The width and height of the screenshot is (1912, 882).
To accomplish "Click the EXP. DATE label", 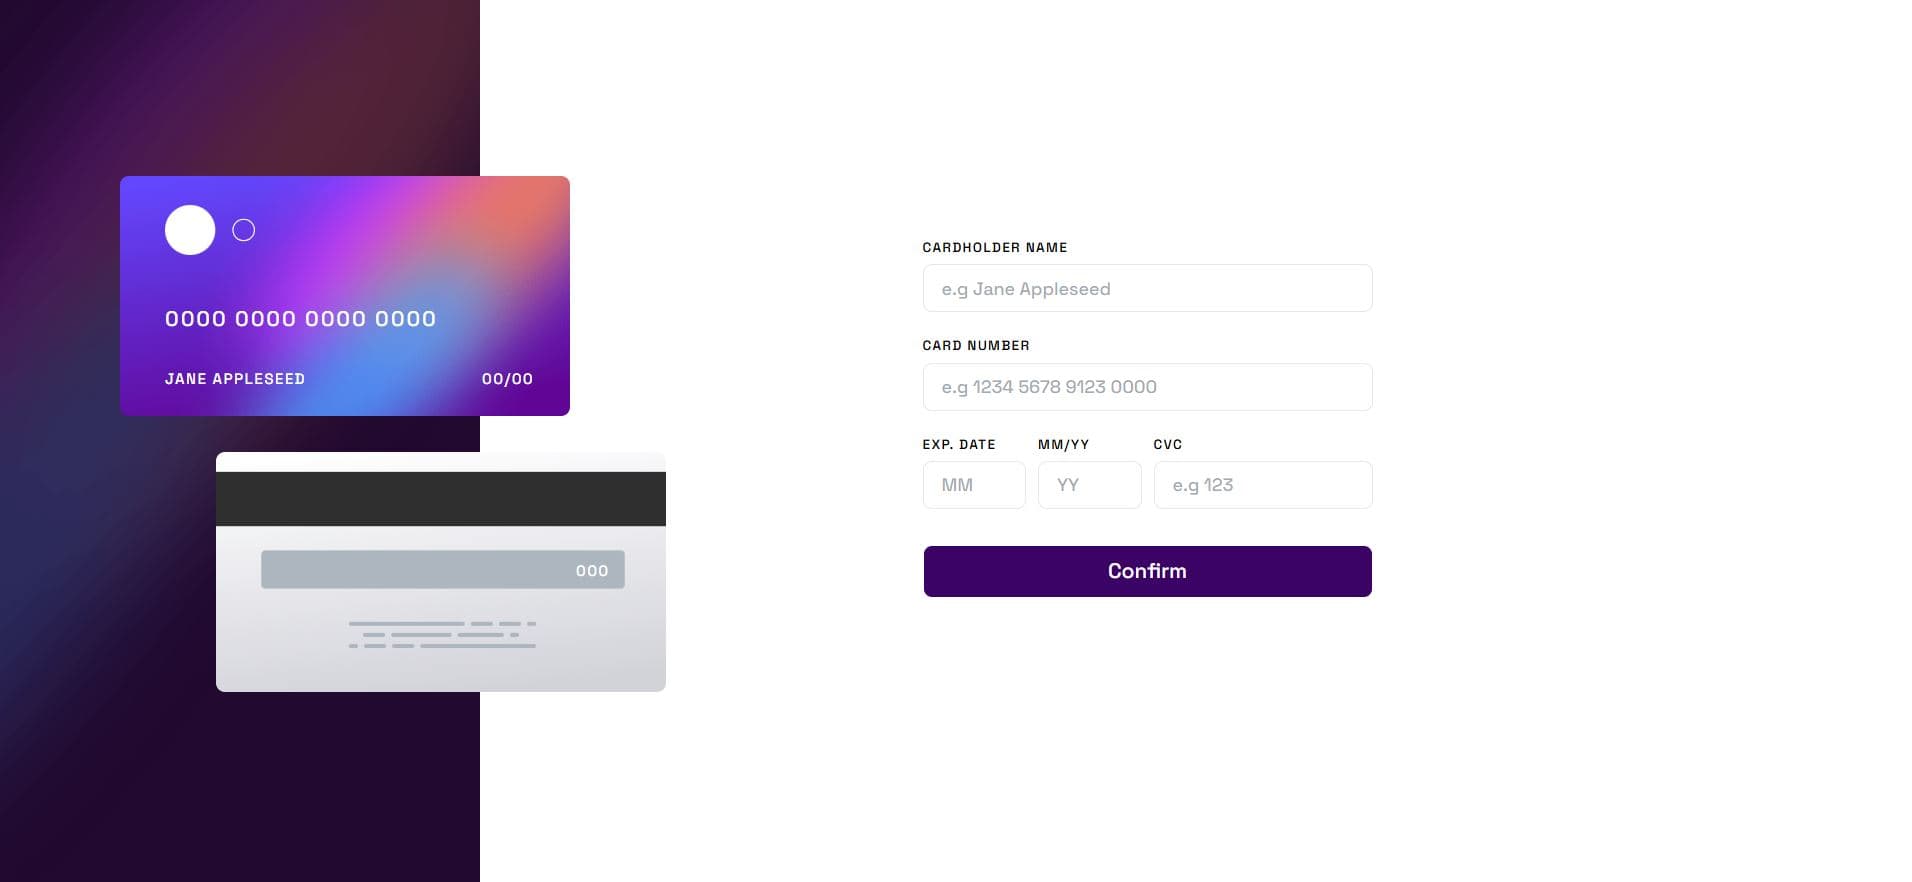I will pyautogui.click(x=959, y=444).
